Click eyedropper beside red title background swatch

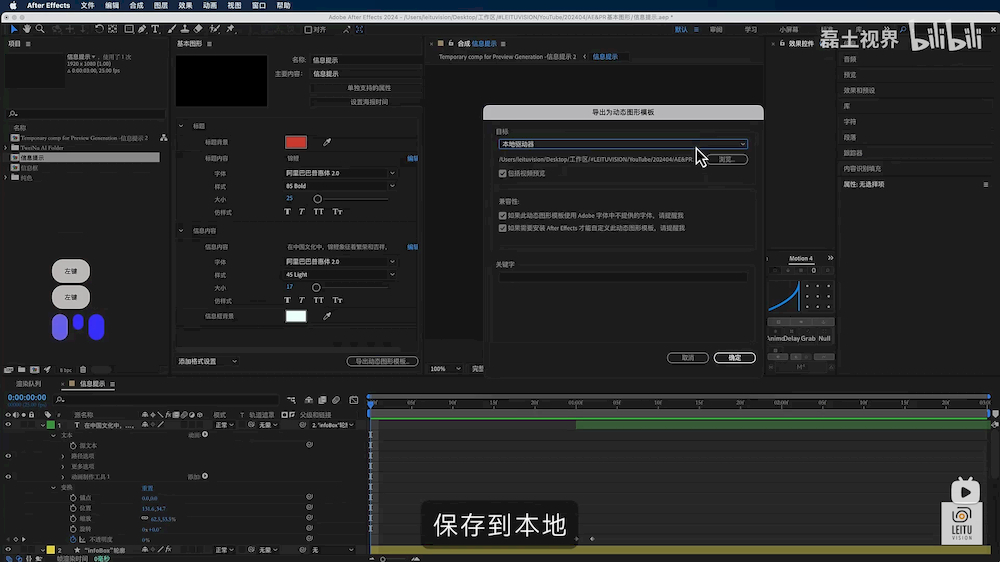click(x=327, y=142)
